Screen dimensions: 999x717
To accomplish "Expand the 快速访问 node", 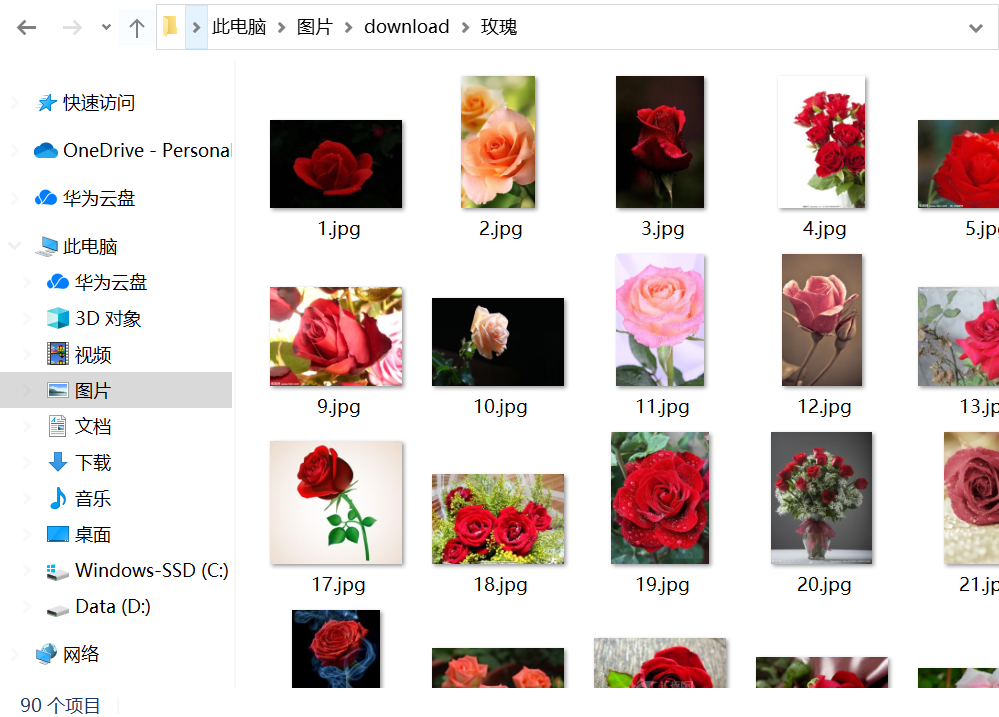I will click(x=15, y=103).
